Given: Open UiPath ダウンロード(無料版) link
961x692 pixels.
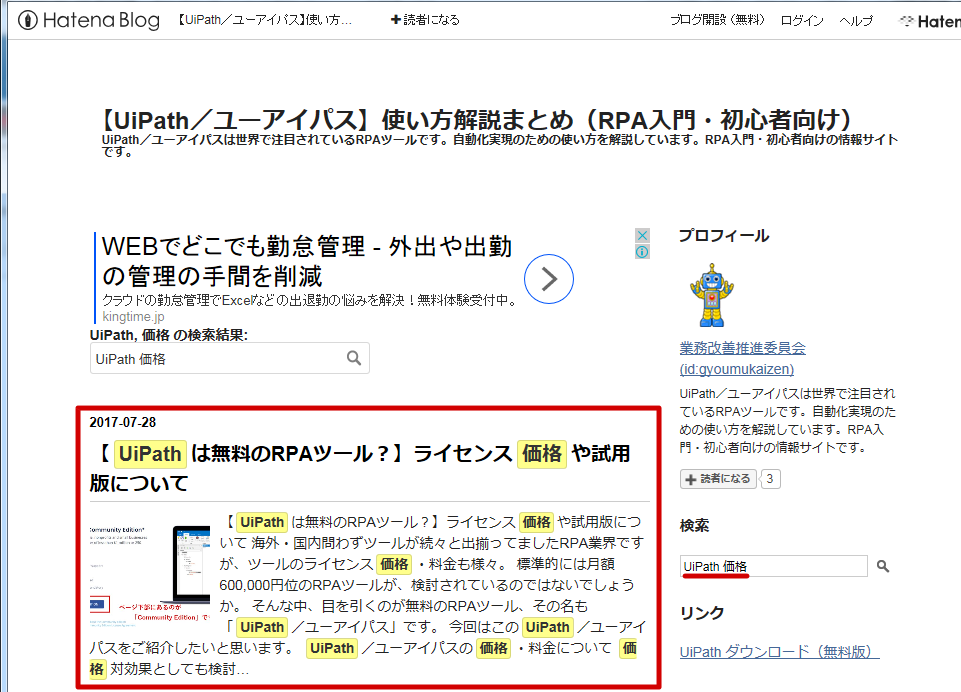Looking at the screenshot, I should coord(780,652).
